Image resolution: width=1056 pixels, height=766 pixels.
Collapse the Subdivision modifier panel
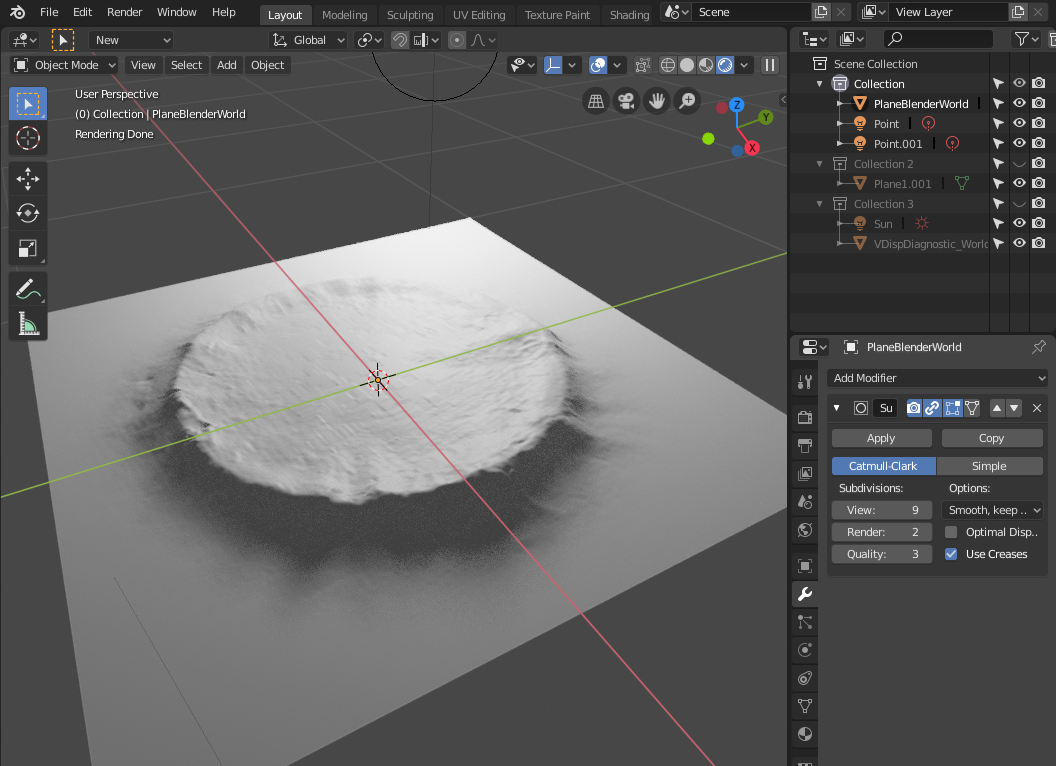click(x=837, y=408)
